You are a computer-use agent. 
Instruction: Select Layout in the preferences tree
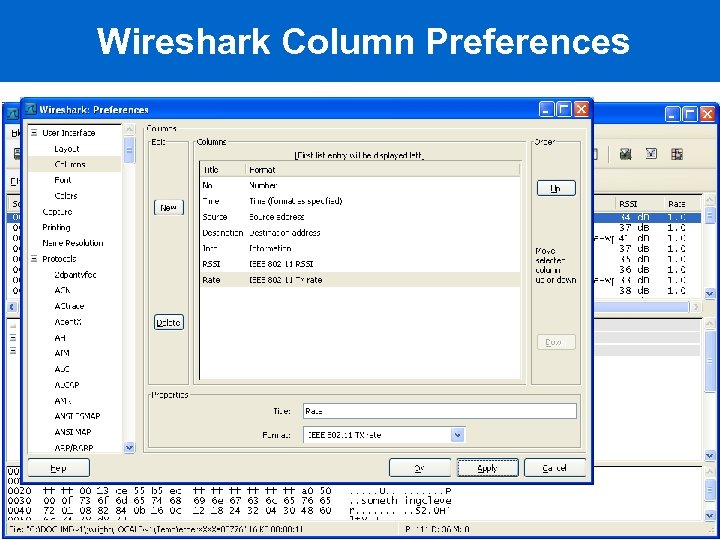point(67,149)
